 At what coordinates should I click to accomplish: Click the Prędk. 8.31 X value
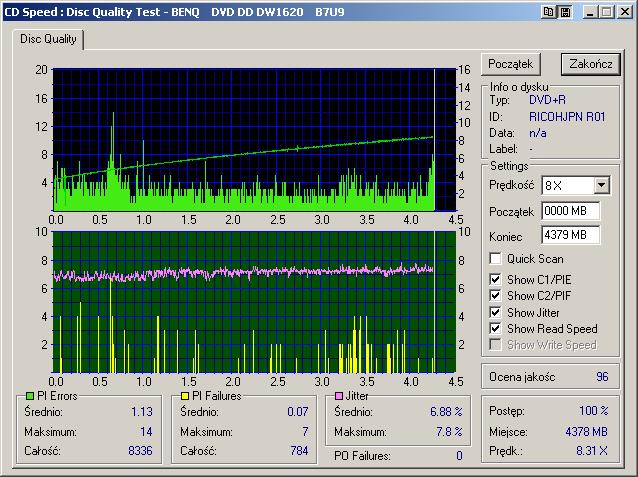coord(592,451)
